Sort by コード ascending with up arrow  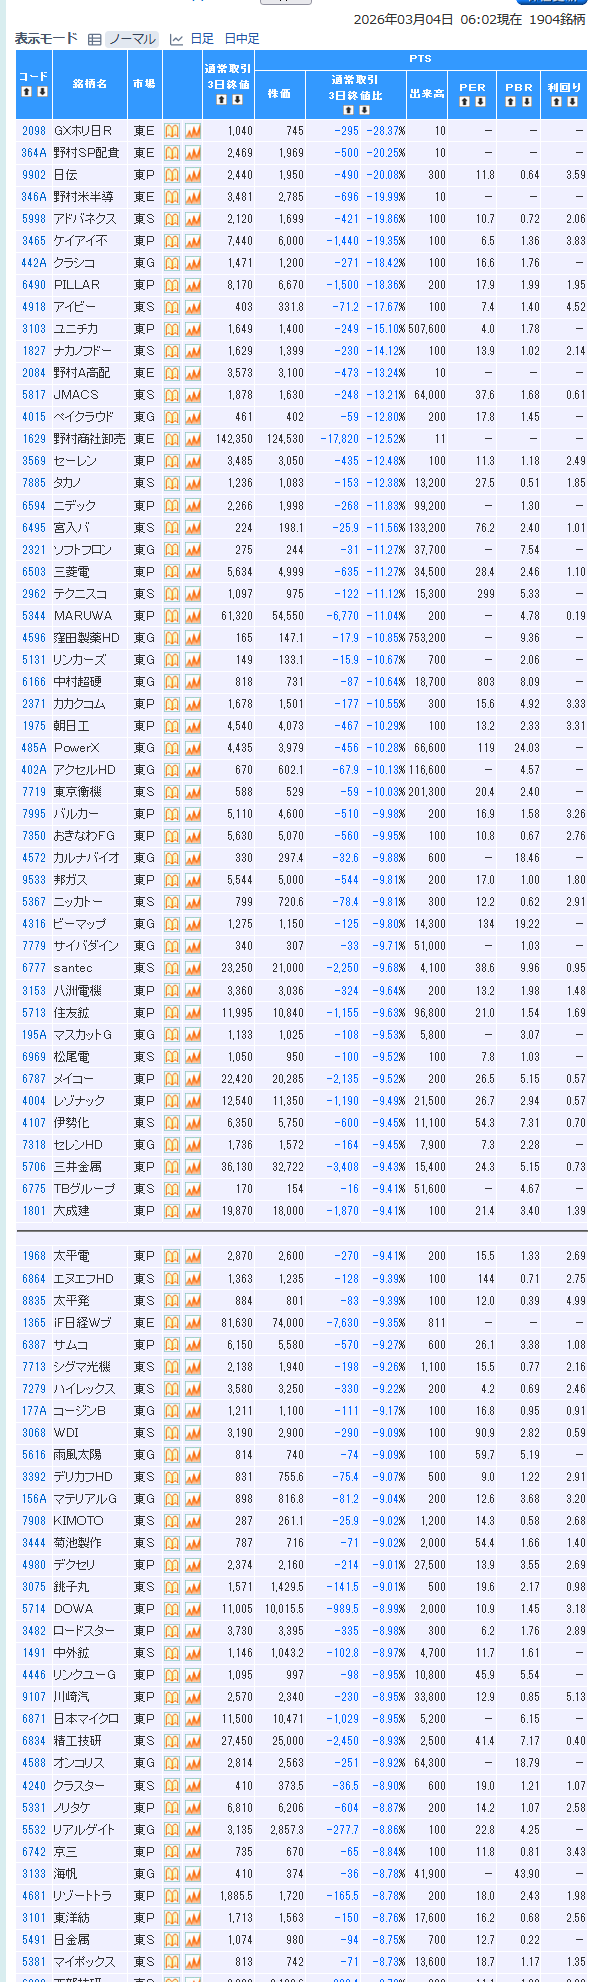27,92
